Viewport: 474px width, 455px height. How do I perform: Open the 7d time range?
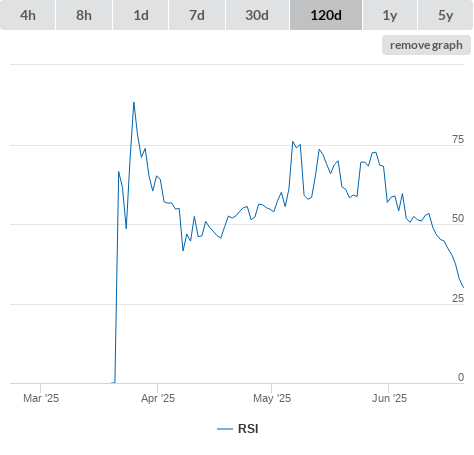197,15
